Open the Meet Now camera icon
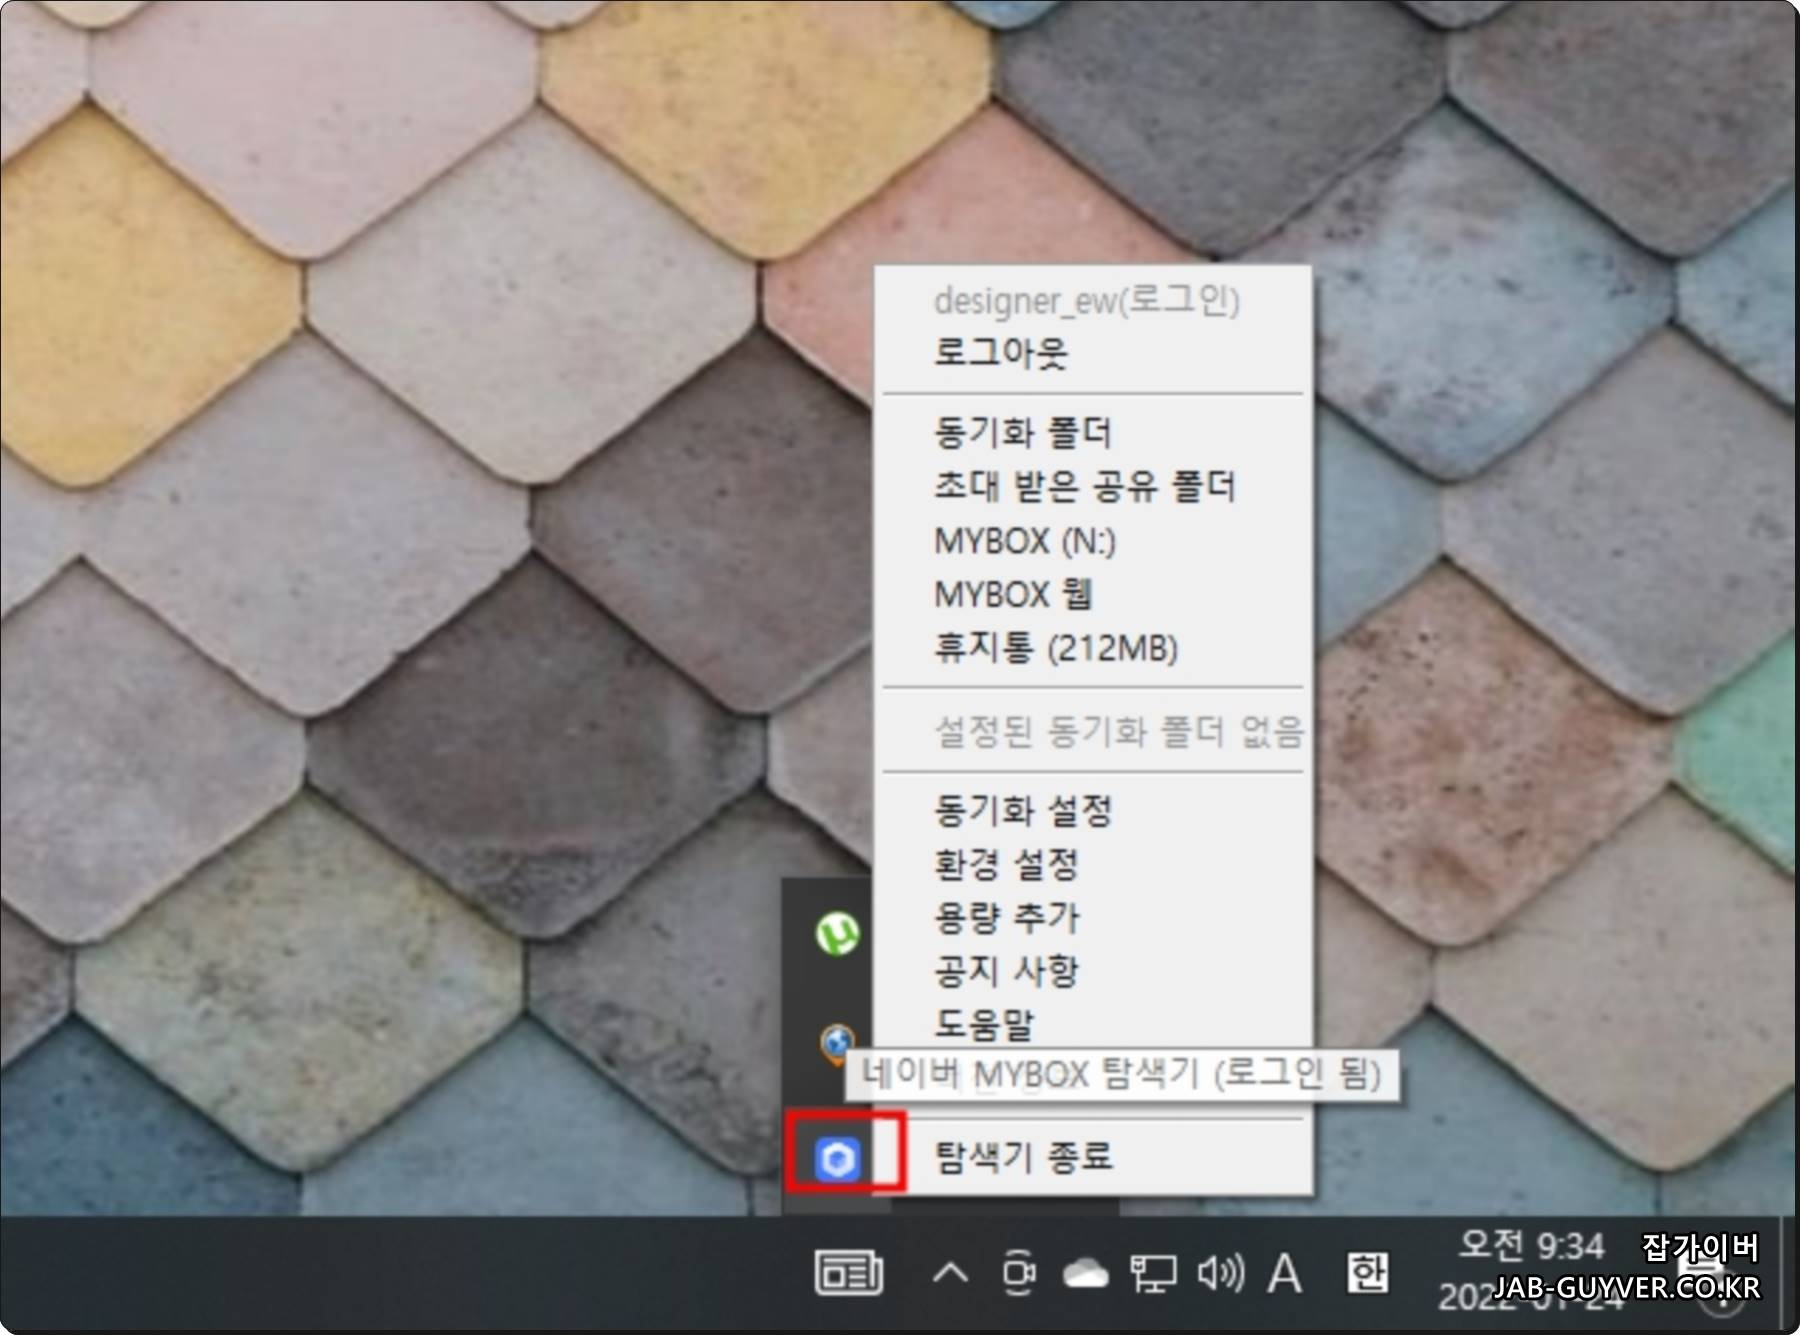The width and height of the screenshot is (1800, 1335). coord(1018,1273)
